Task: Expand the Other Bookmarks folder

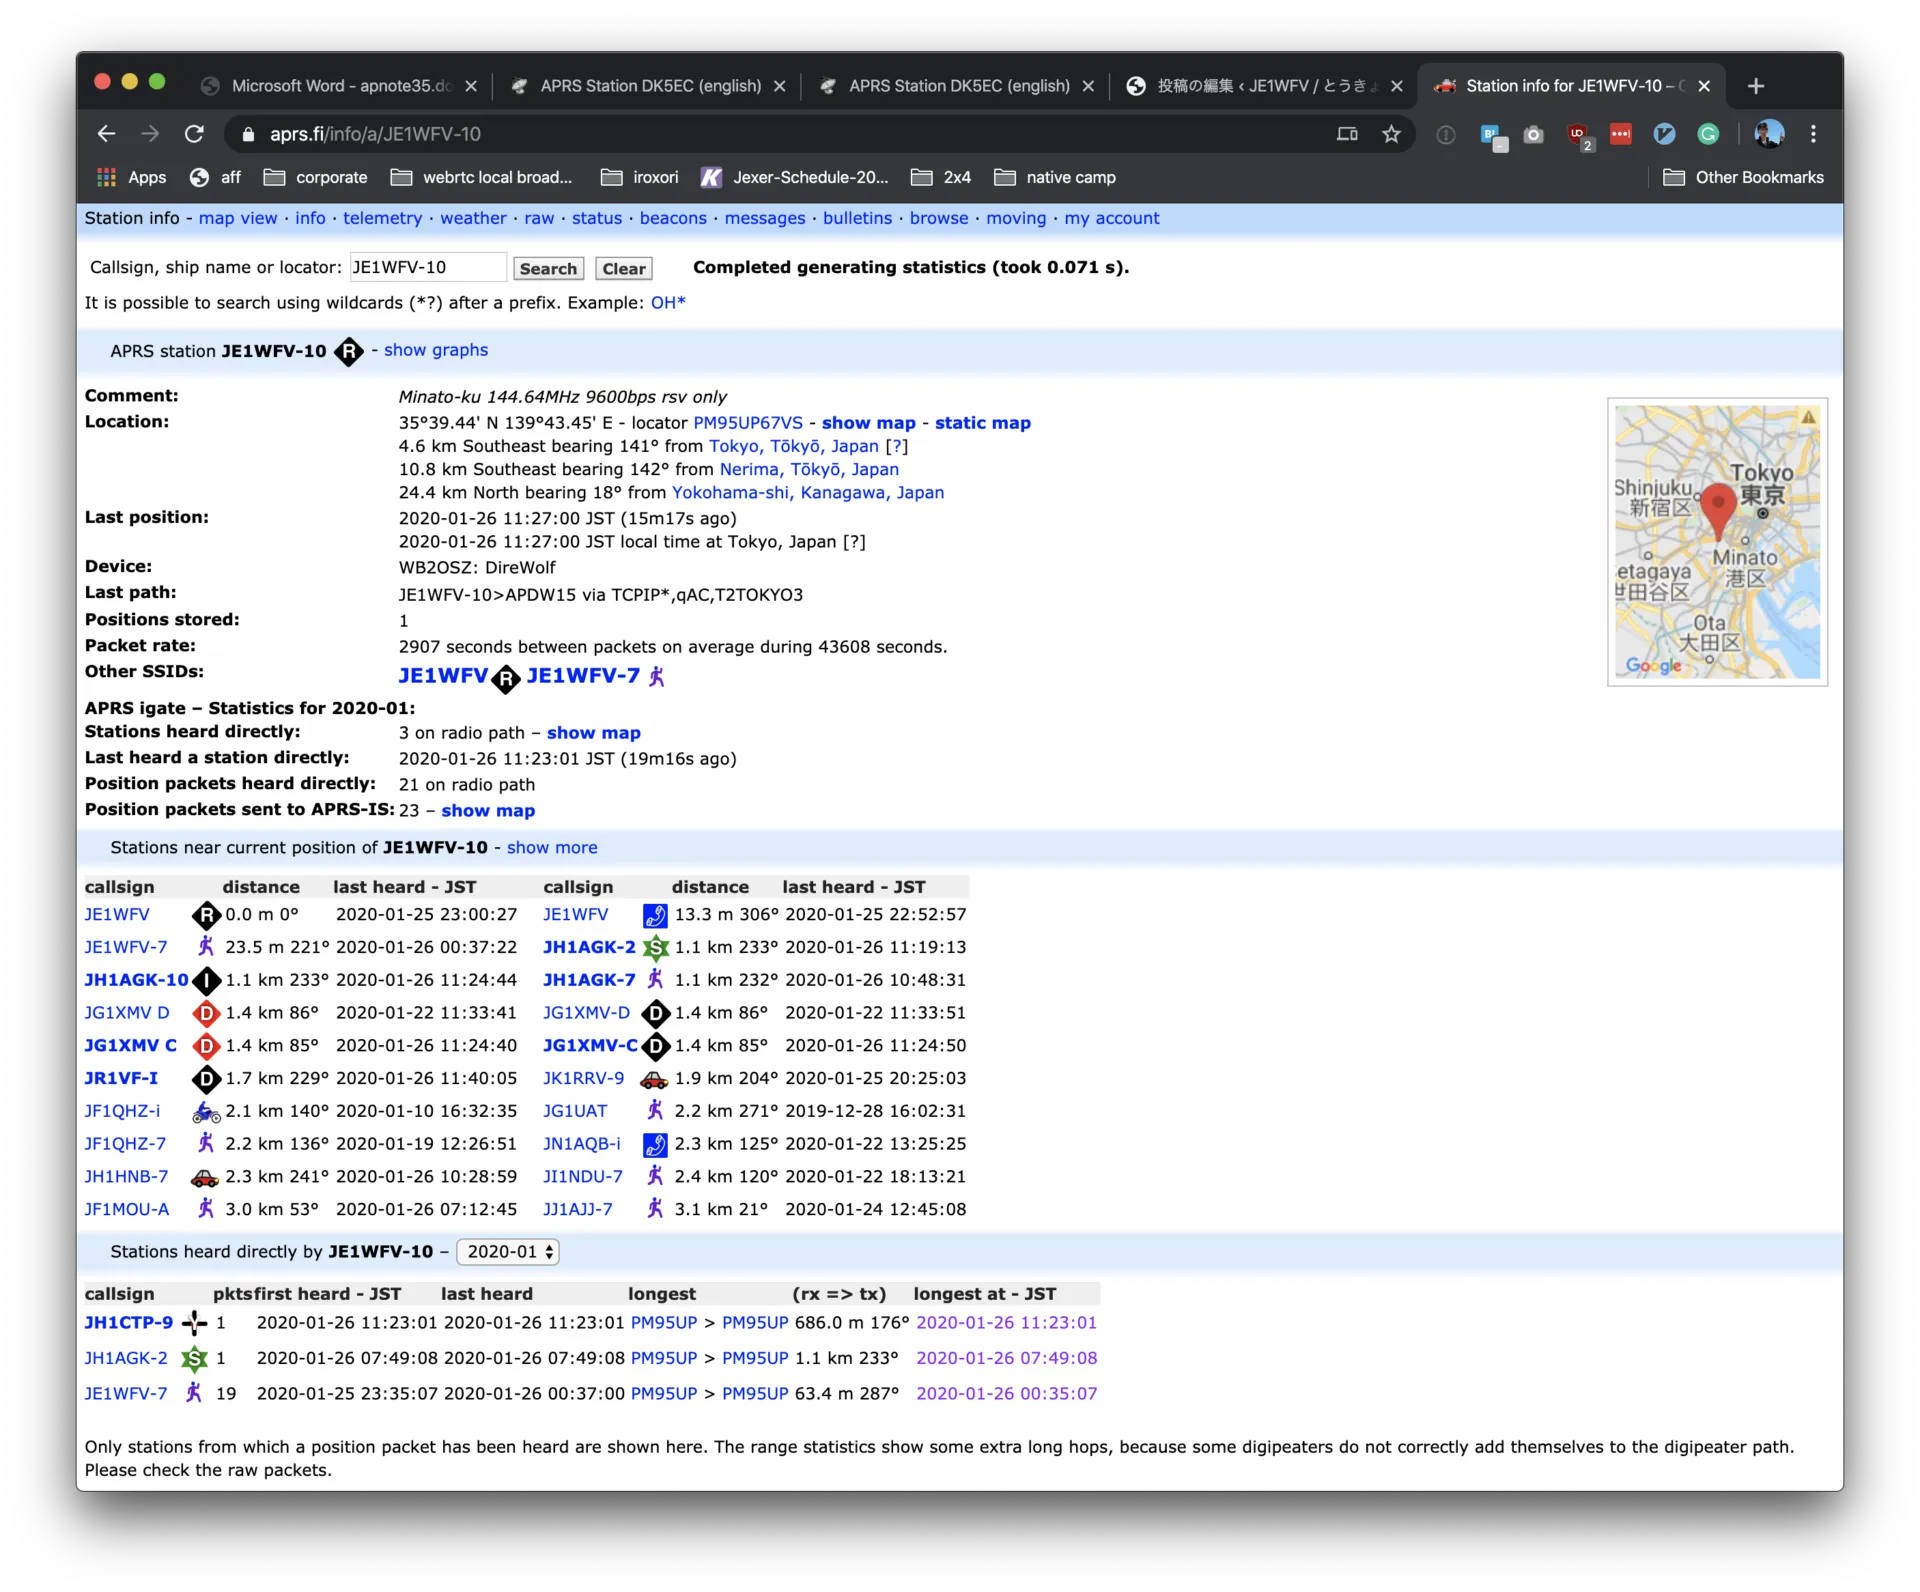Action: (x=1743, y=177)
